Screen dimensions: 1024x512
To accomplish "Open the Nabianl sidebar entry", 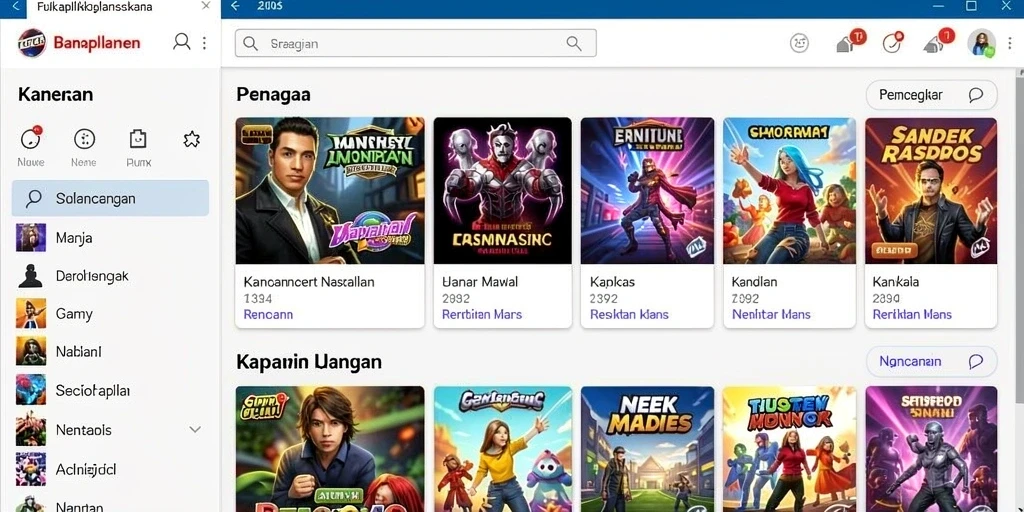I will tap(110, 351).
